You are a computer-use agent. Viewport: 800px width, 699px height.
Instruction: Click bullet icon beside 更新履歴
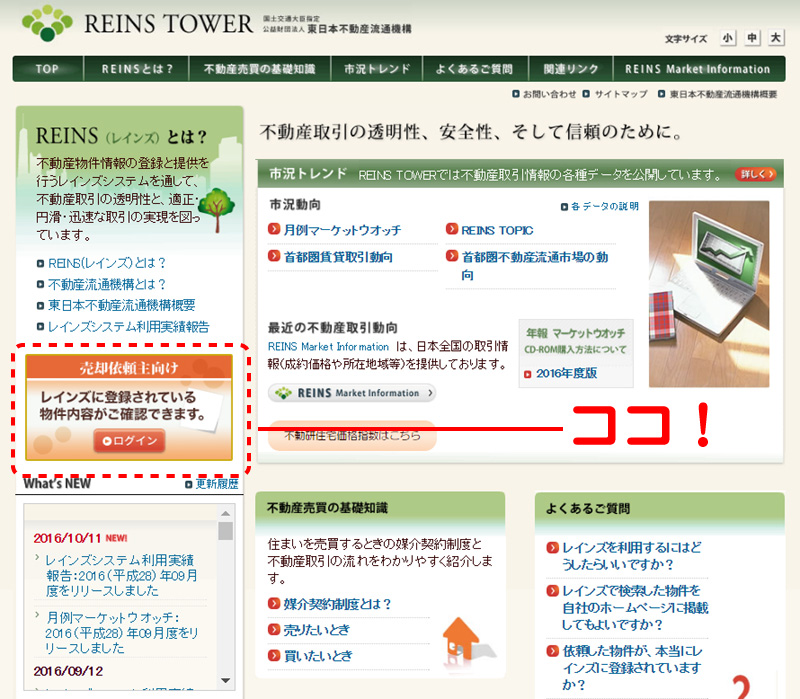(x=188, y=484)
